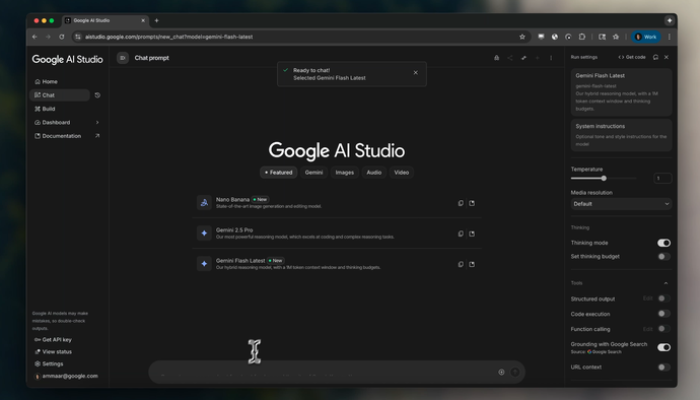Select the Audio filter chip
Image resolution: width=700 pixels, height=400 pixels.
tap(374, 172)
